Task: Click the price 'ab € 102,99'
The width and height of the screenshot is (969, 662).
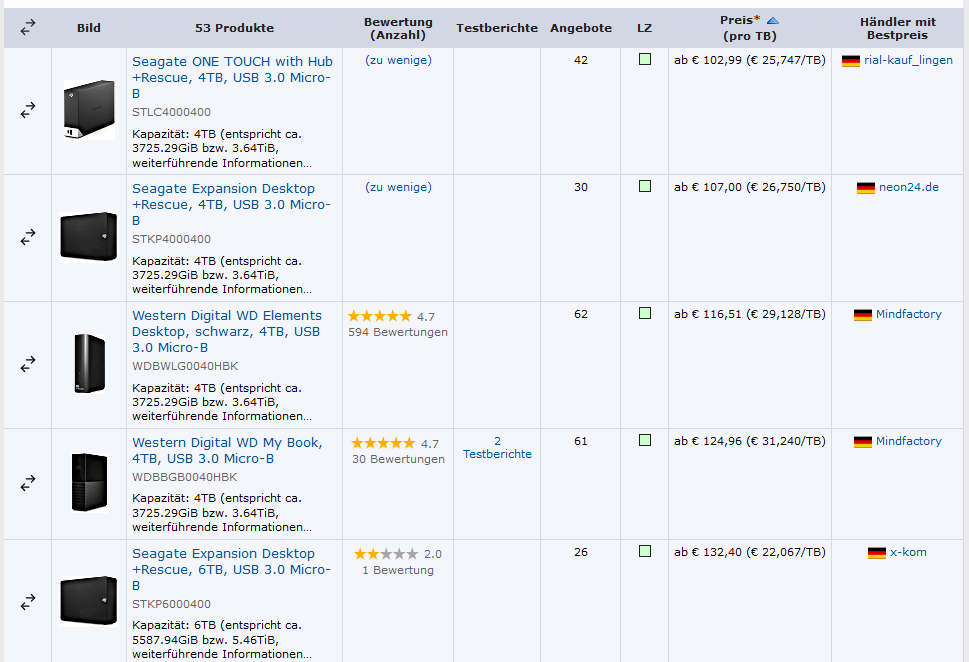Action: click(x=708, y=60)
